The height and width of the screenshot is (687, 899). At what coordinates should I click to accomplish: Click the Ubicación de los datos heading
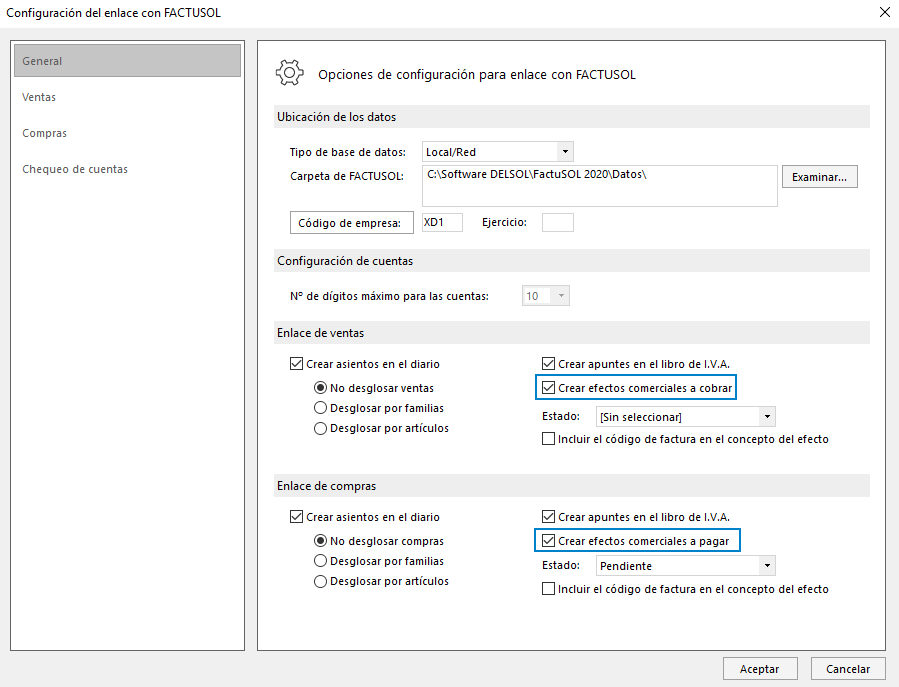click(x=337, y=117)
